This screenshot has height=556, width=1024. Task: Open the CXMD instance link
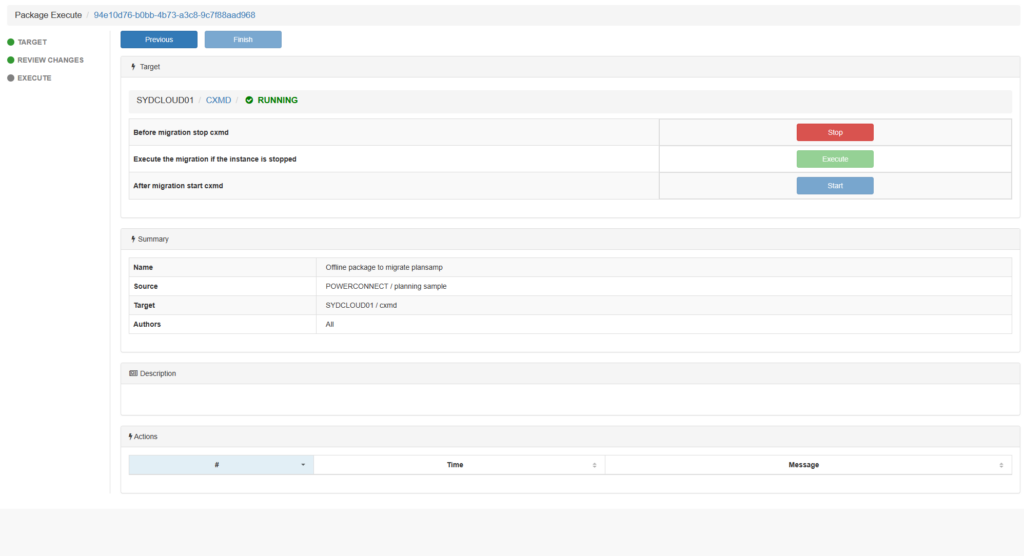[218, 100]
